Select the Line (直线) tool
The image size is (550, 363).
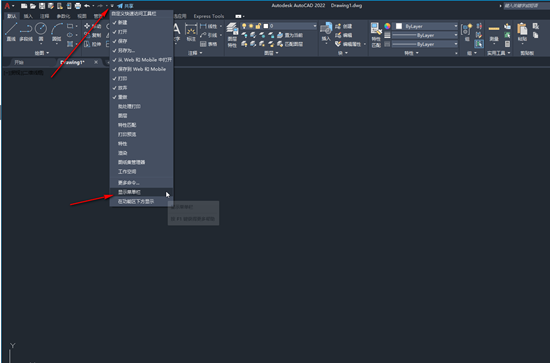pos(11,32)
